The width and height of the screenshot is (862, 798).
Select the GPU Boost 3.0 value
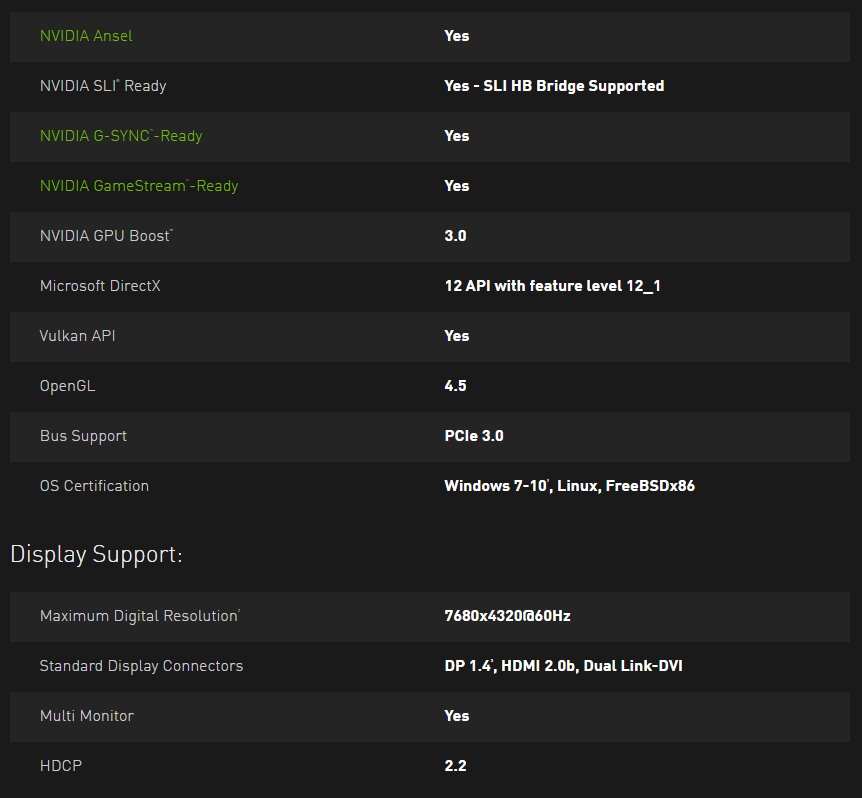455,236
